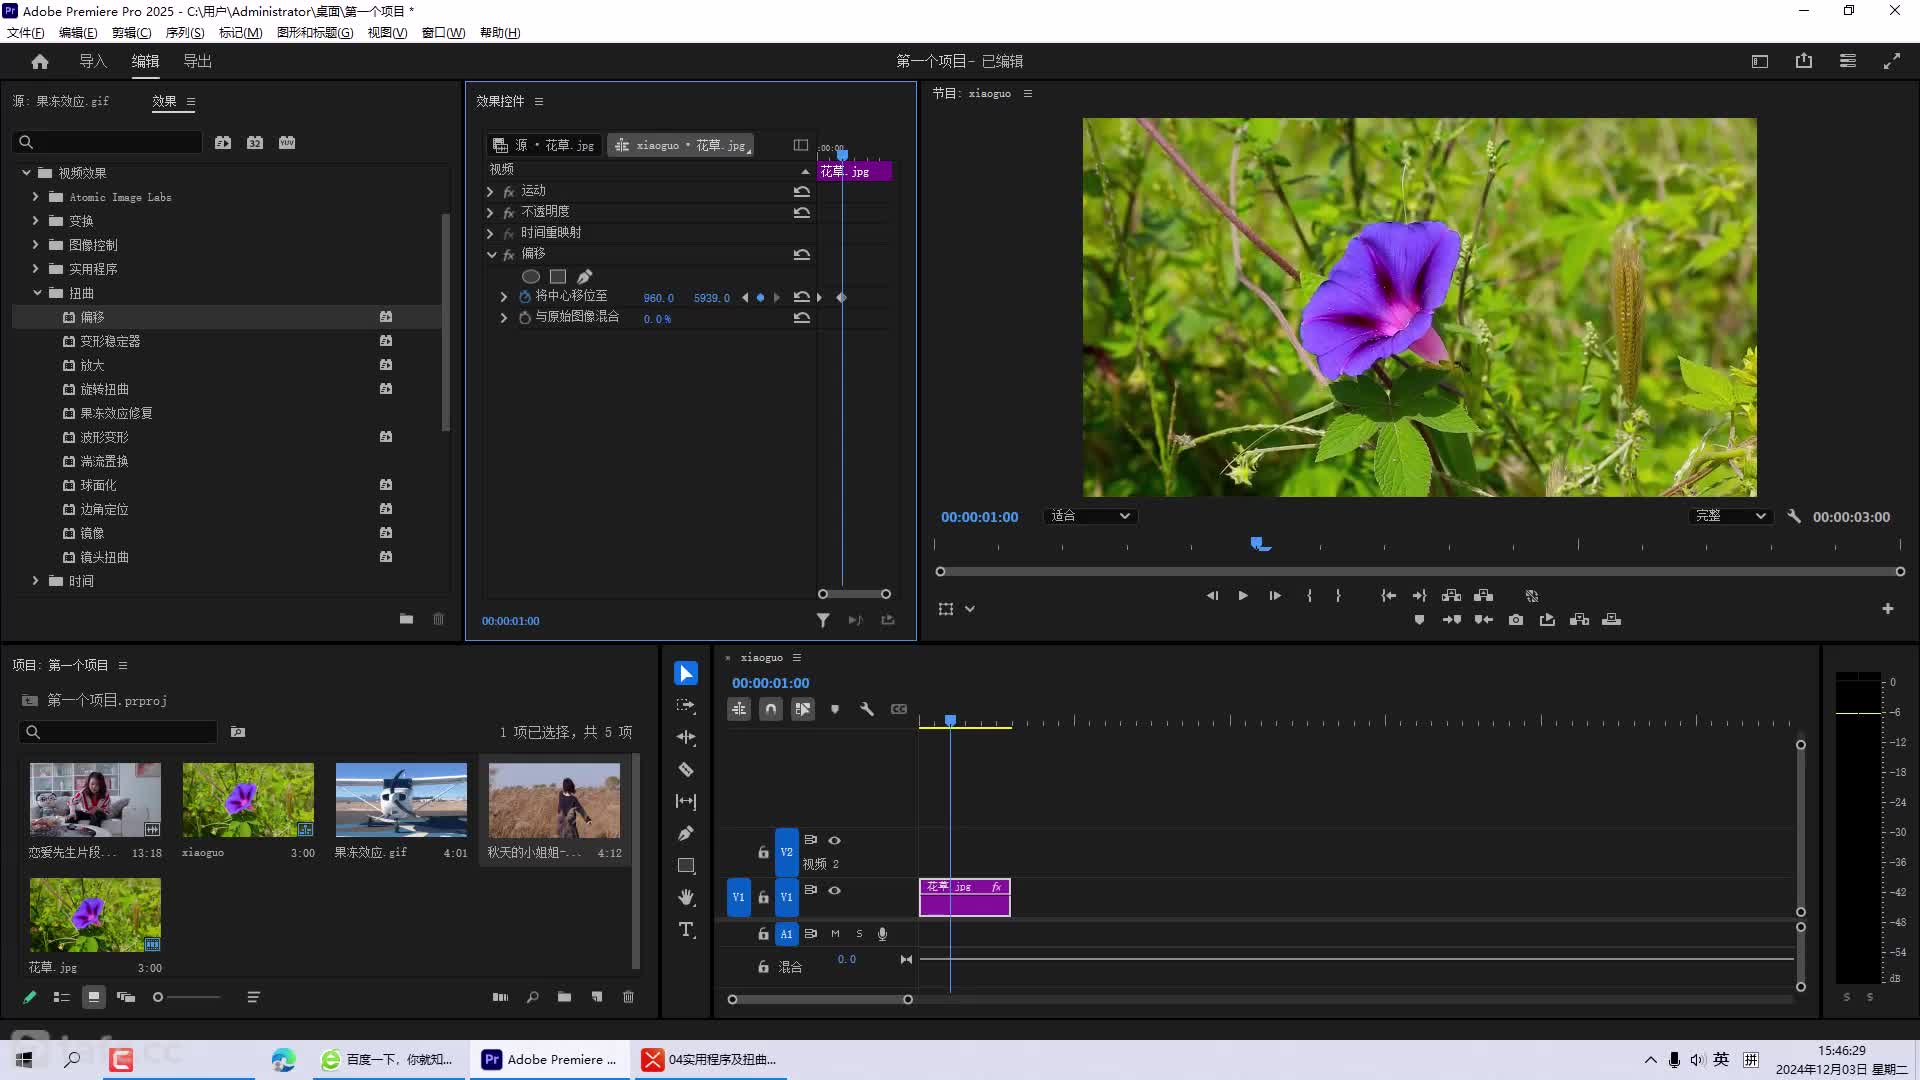This screenshot has height=1080, width=1920.
Task: Step back one frame in program monitor
Action: (x=1212, y=596)
